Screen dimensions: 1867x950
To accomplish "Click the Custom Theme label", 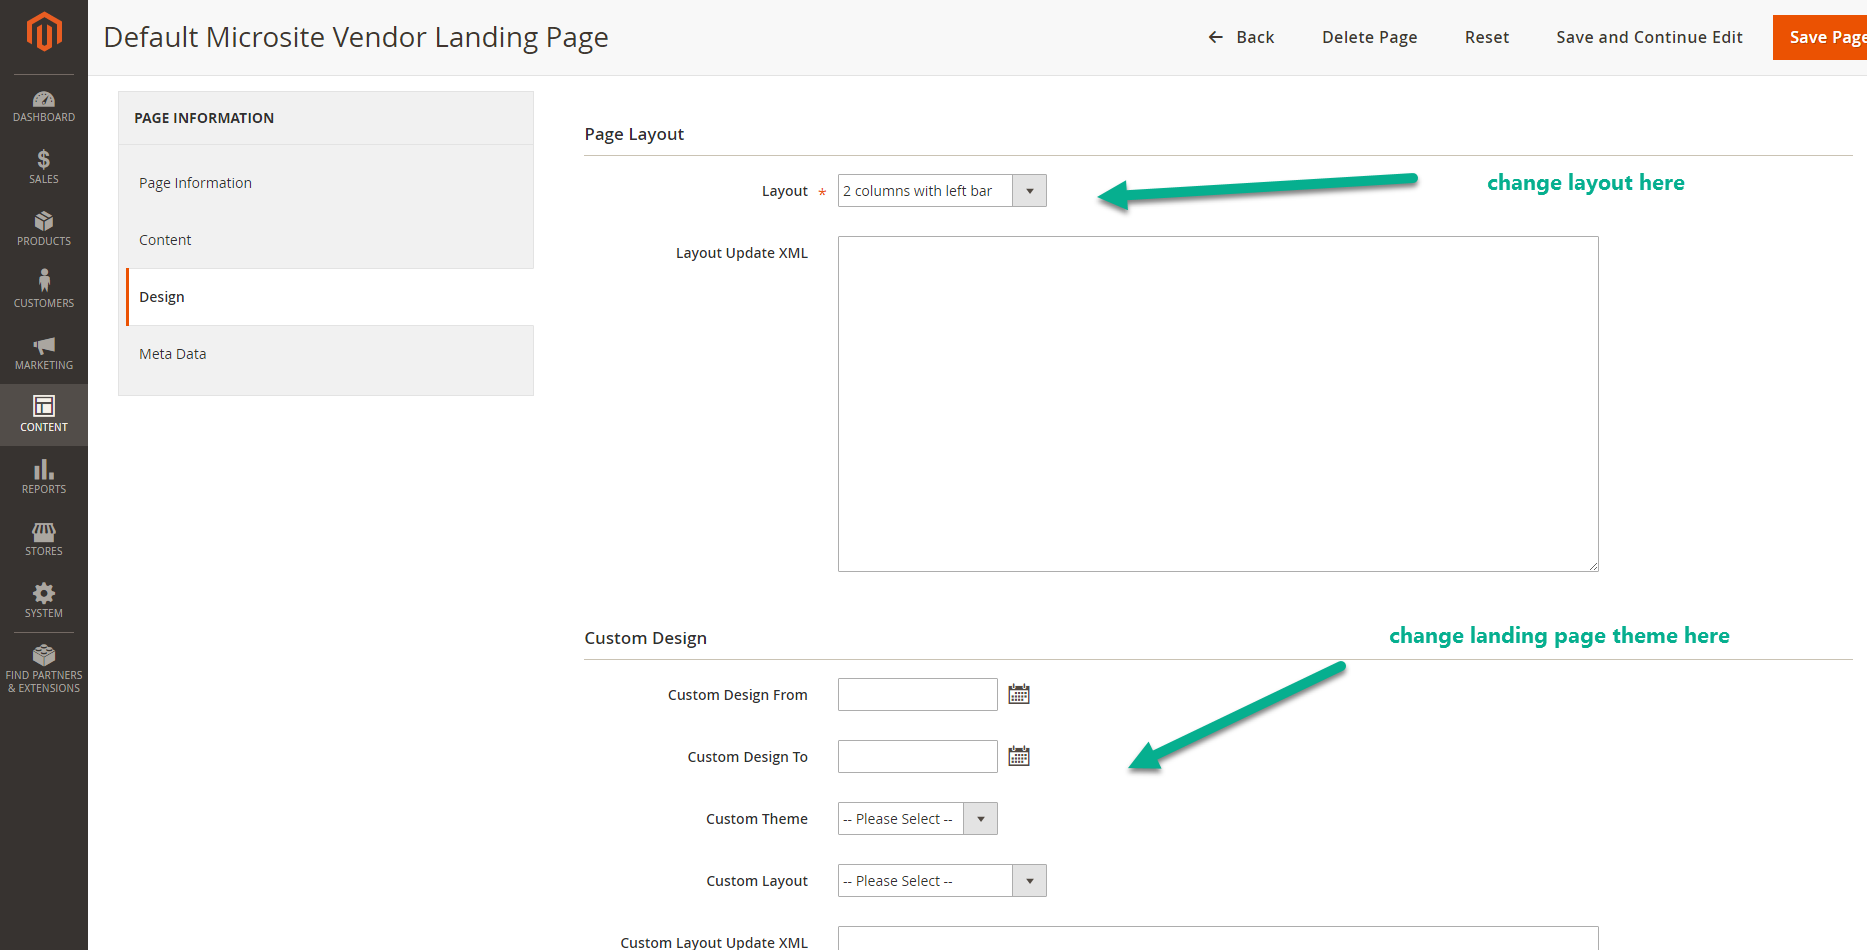I will (x=757, y=819).
